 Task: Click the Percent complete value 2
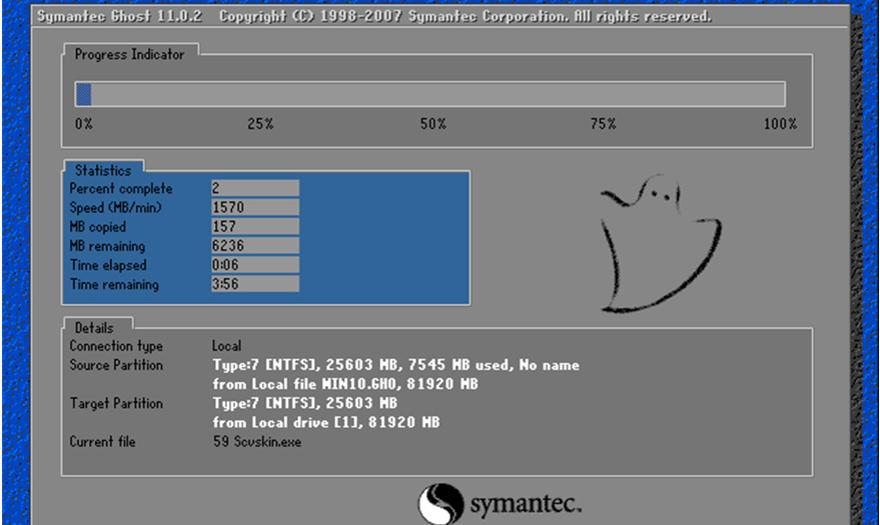coord(255,188)
